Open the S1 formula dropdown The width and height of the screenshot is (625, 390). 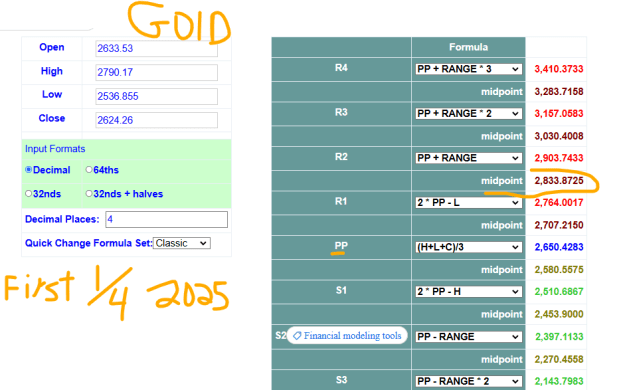[468, 292]
